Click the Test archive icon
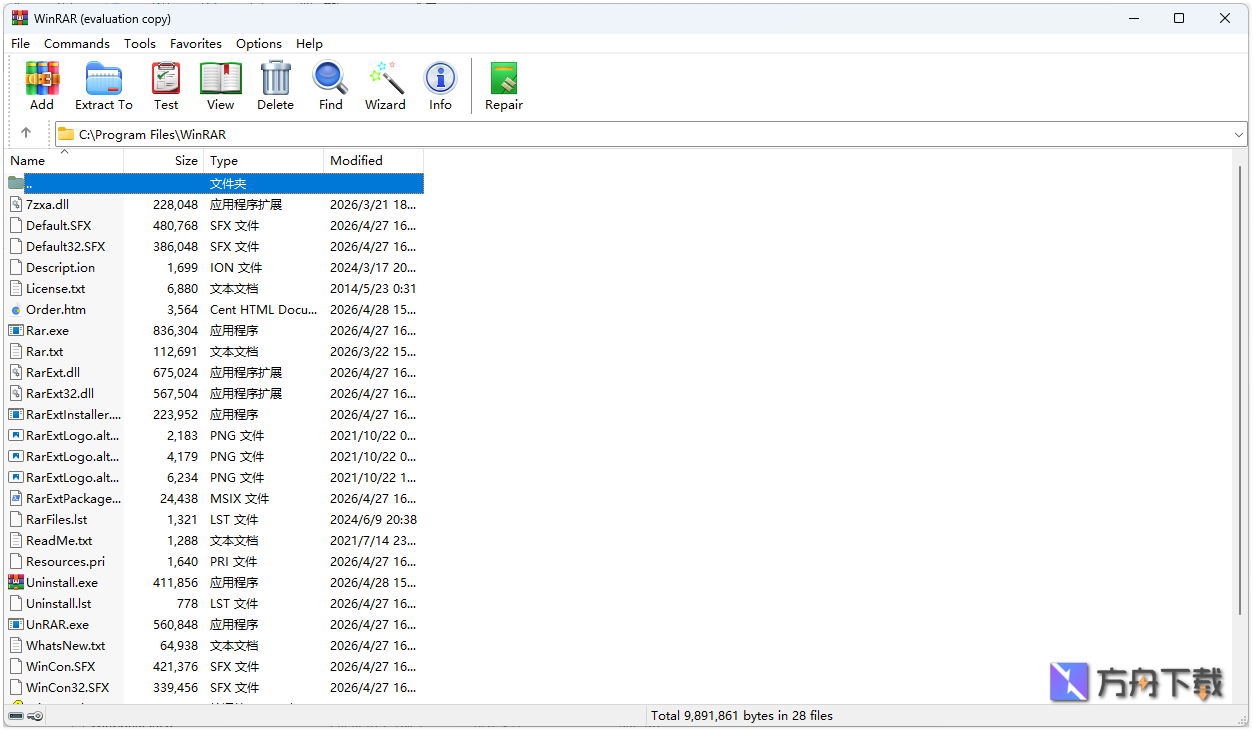 coord(166,78)
